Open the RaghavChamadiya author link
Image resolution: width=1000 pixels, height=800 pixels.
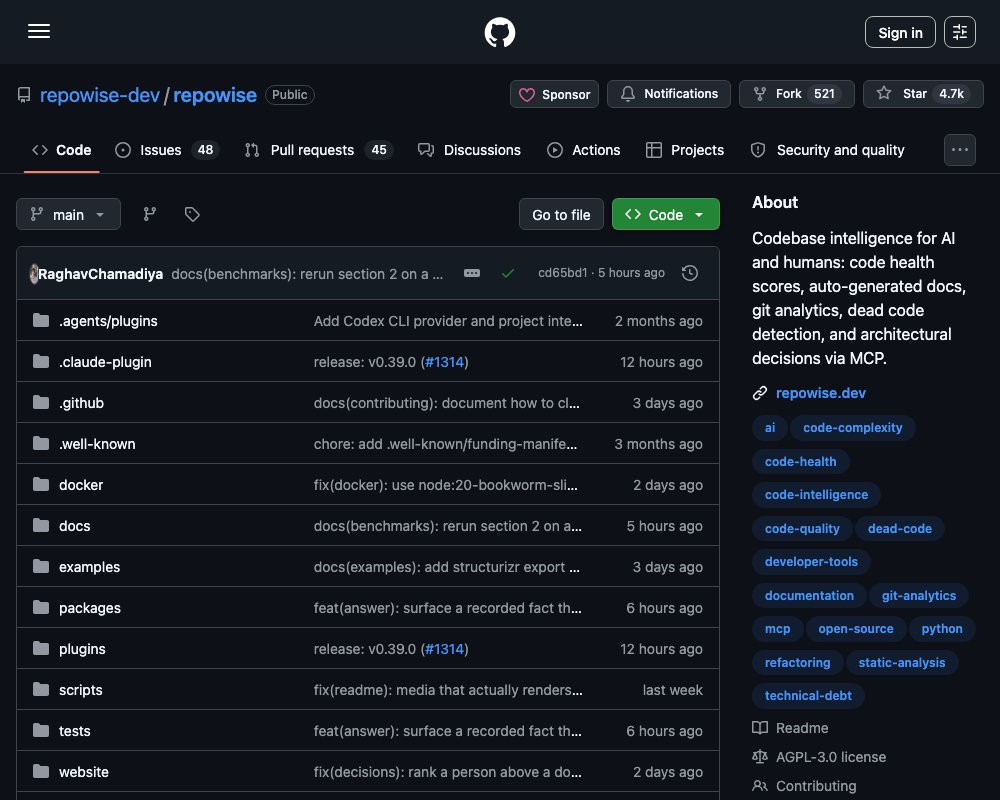click(x=100, y=274)
